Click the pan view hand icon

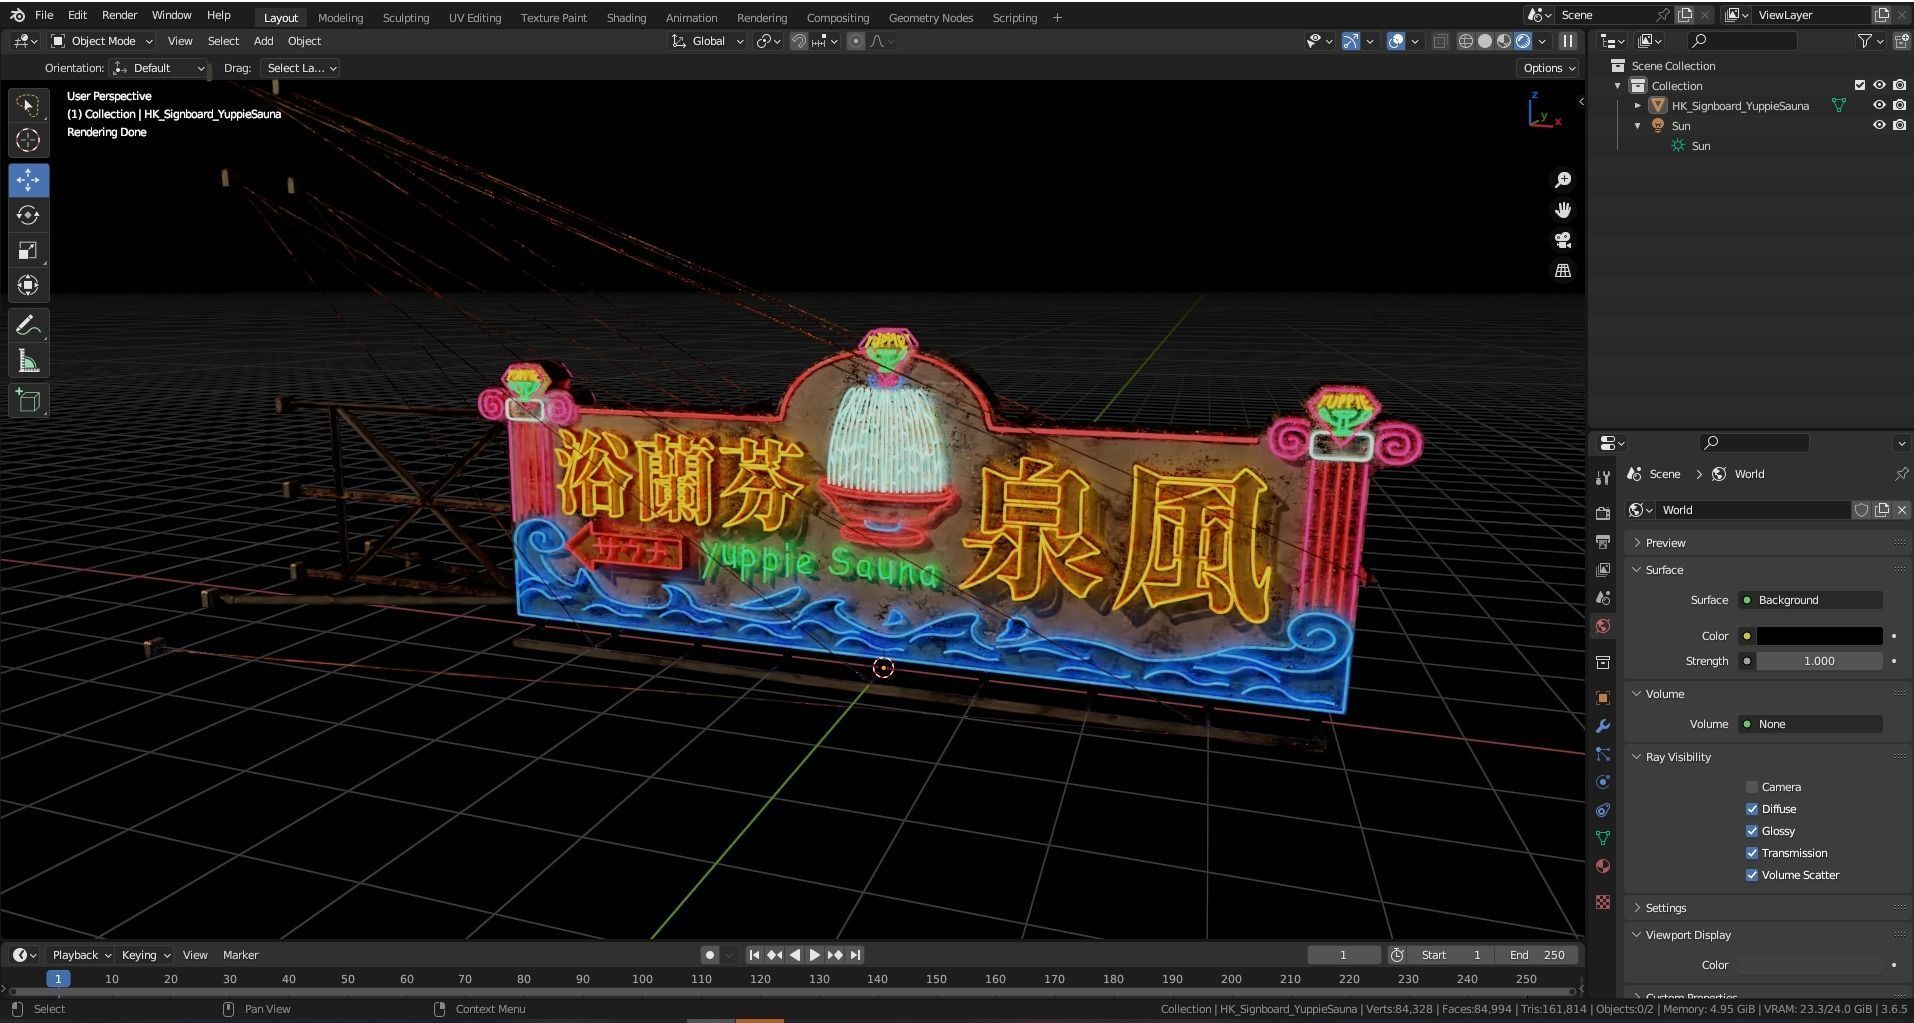[1563, 210]
